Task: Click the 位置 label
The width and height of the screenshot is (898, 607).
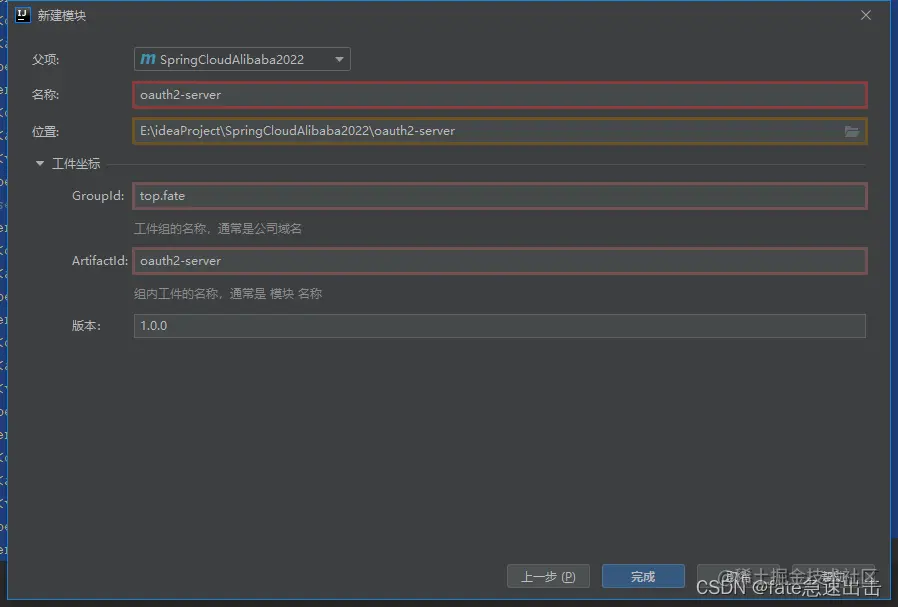Action: (45, 132)
